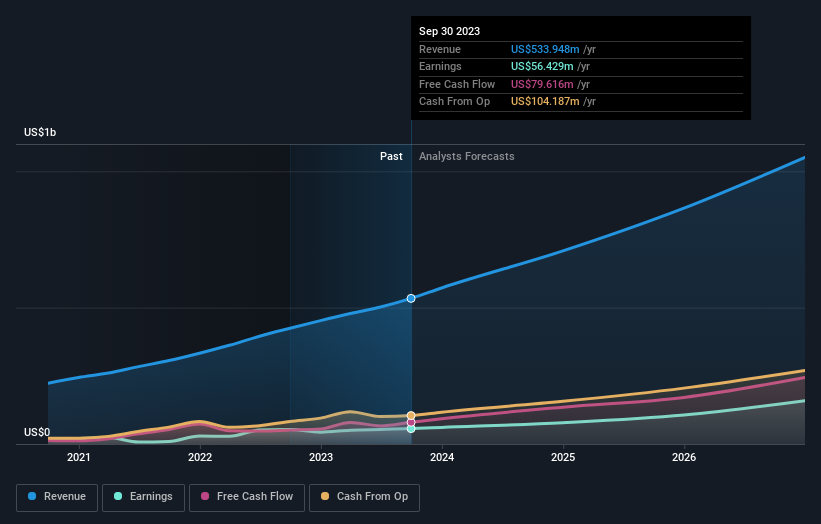The height and width of the screenshot is (524, 821).
Task: Click the Cash From Op label in tooltip
Action: 454,102
